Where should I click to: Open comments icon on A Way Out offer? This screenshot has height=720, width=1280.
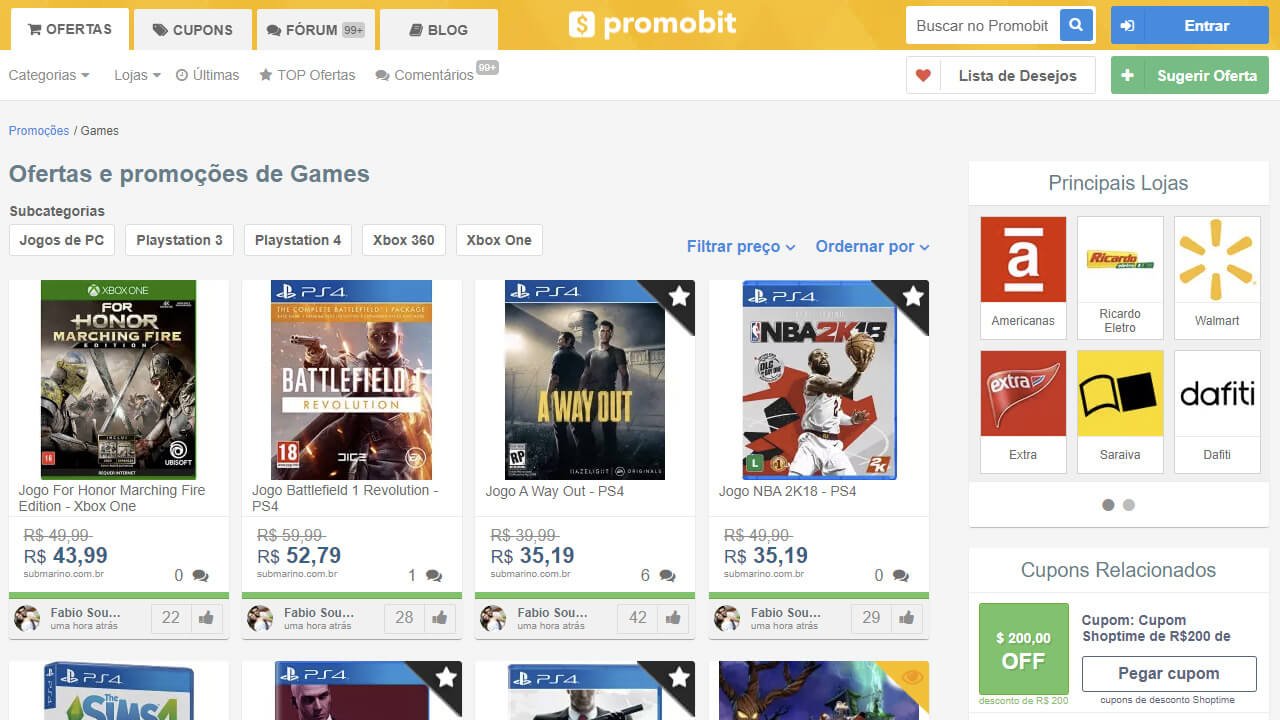click(667, 576)
